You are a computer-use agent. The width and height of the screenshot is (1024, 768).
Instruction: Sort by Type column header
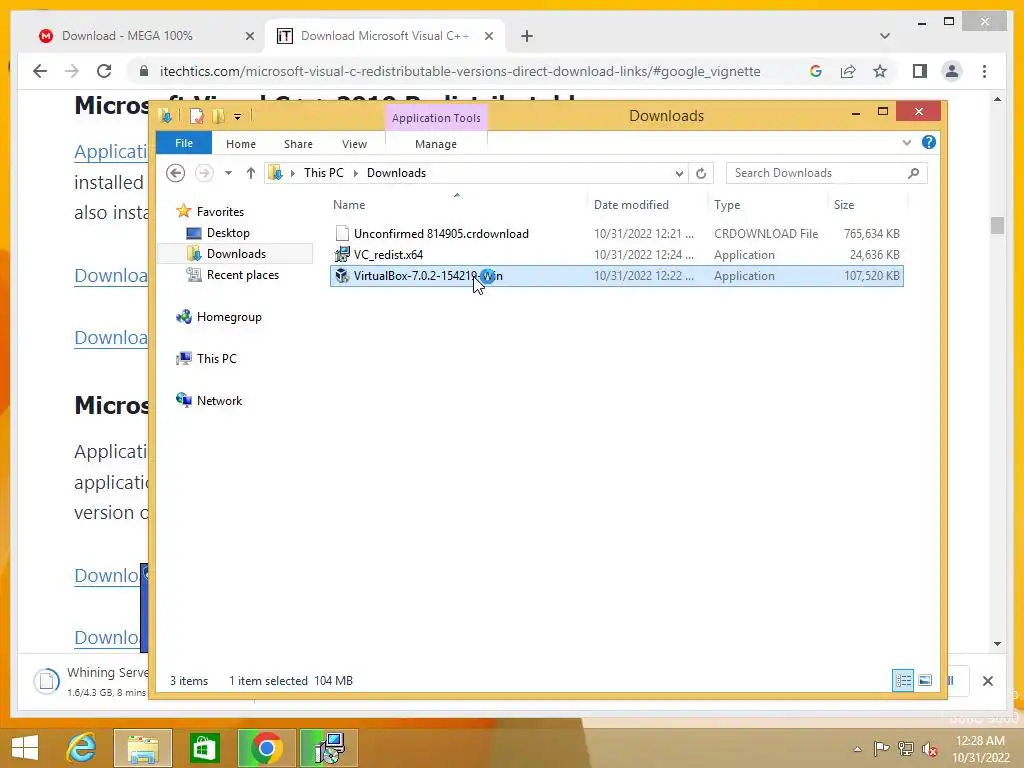[x=727, y=204]
